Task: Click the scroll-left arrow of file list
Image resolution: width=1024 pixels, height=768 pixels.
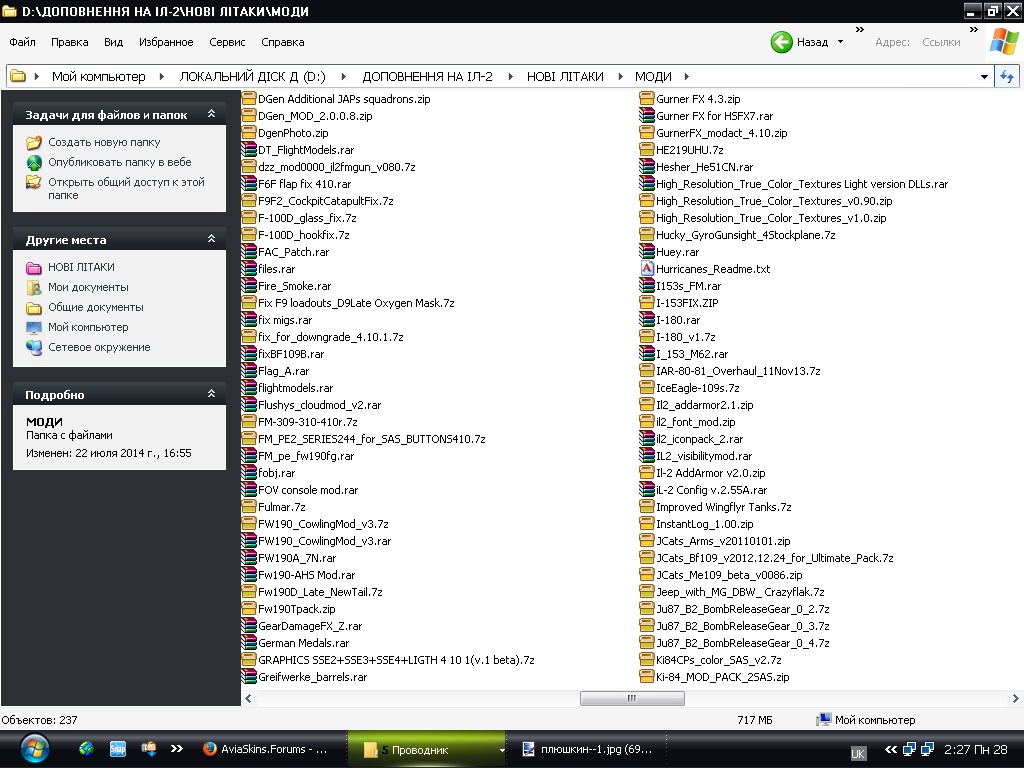Action: (x=248, y=698)
